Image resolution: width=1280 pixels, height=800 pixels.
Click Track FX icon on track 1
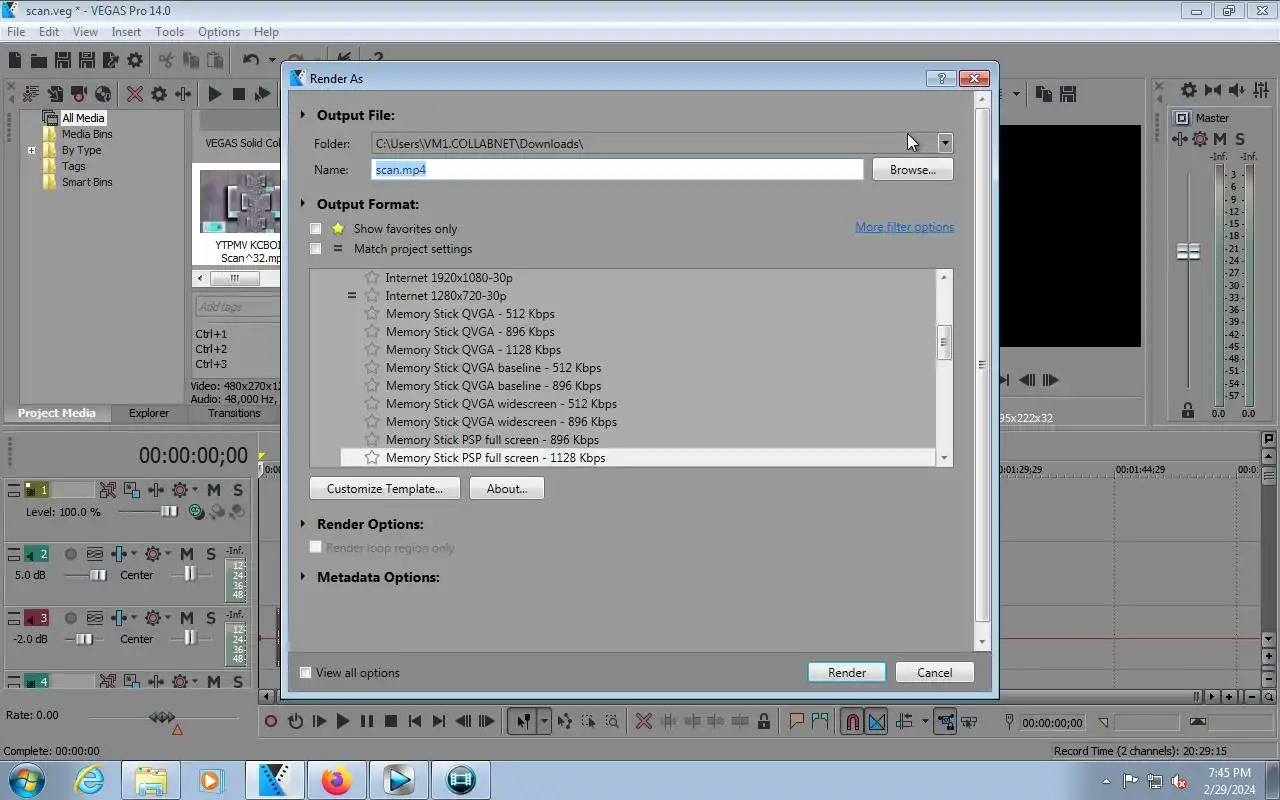(x=156, y=490)
